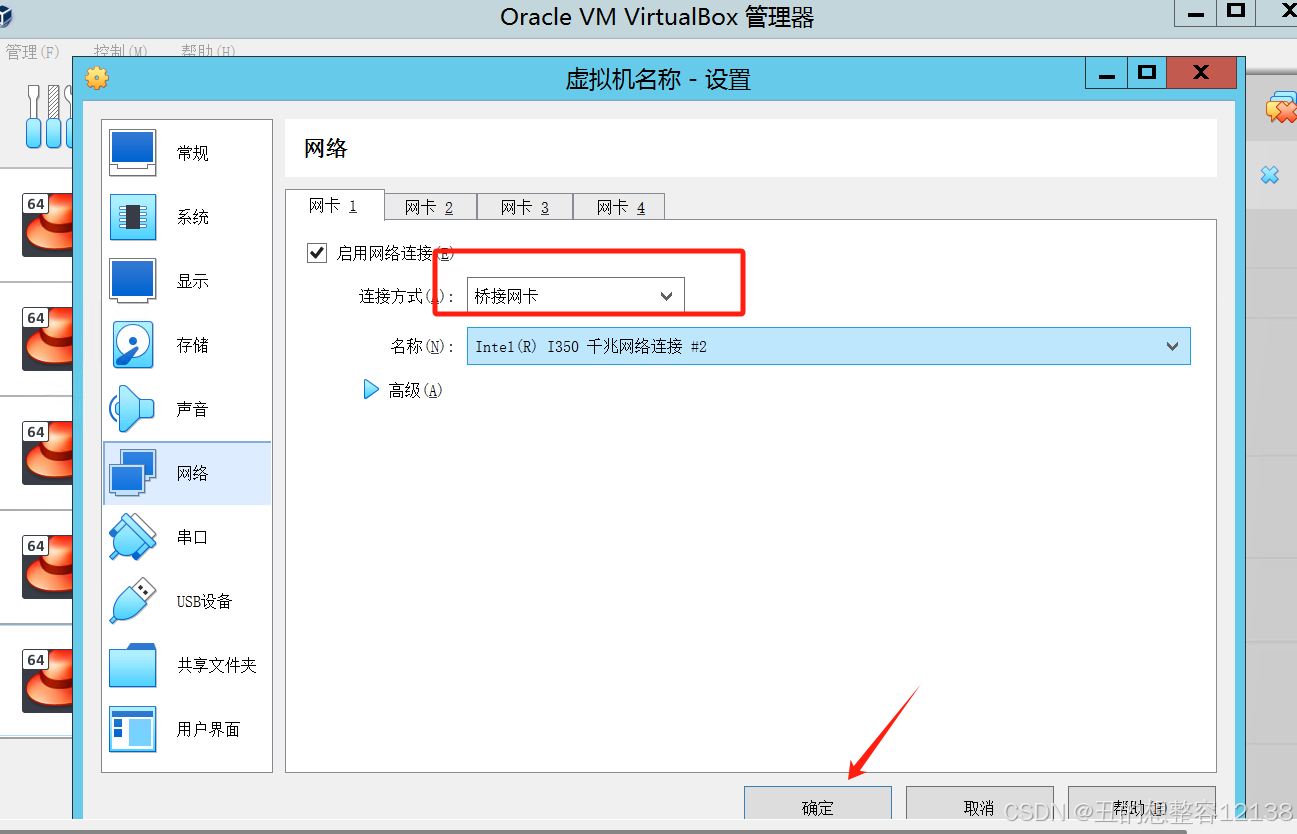Open the 串口 (Serial Ports) settings page

pos(187,537)
